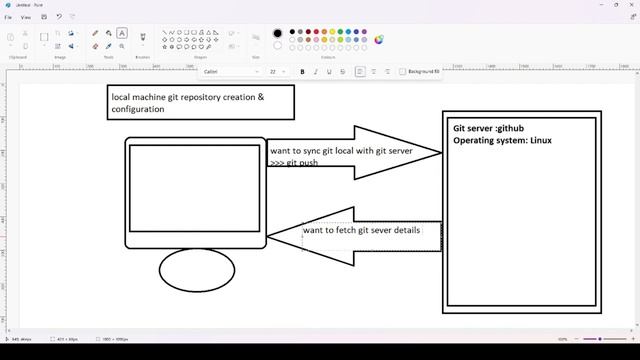Click the Copy icon

click(25, 46)
